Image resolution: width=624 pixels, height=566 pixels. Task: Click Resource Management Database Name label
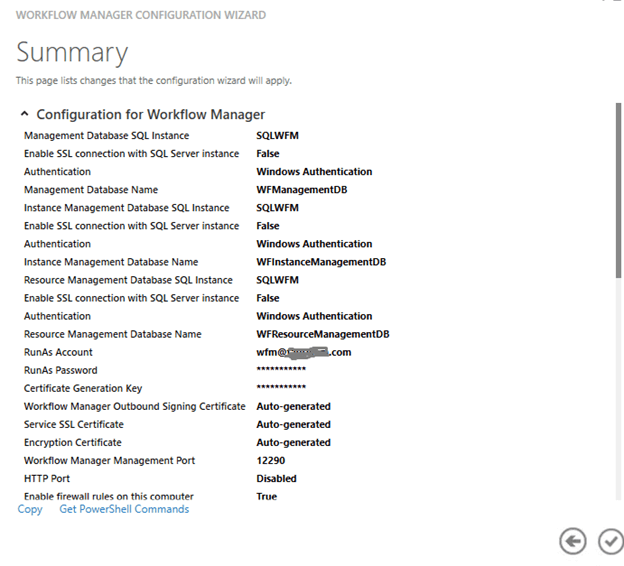pyautogui.click(x=113, y=334)
